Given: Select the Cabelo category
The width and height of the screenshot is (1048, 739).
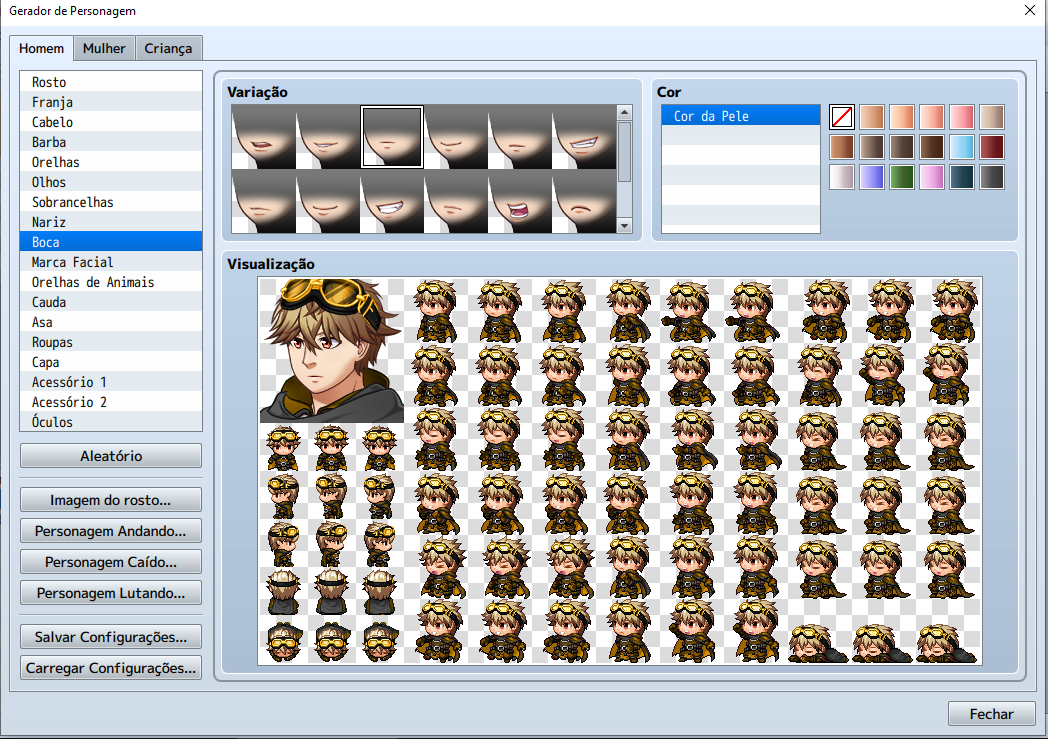Looking at the screenshot, I should [x=110, y=121].
